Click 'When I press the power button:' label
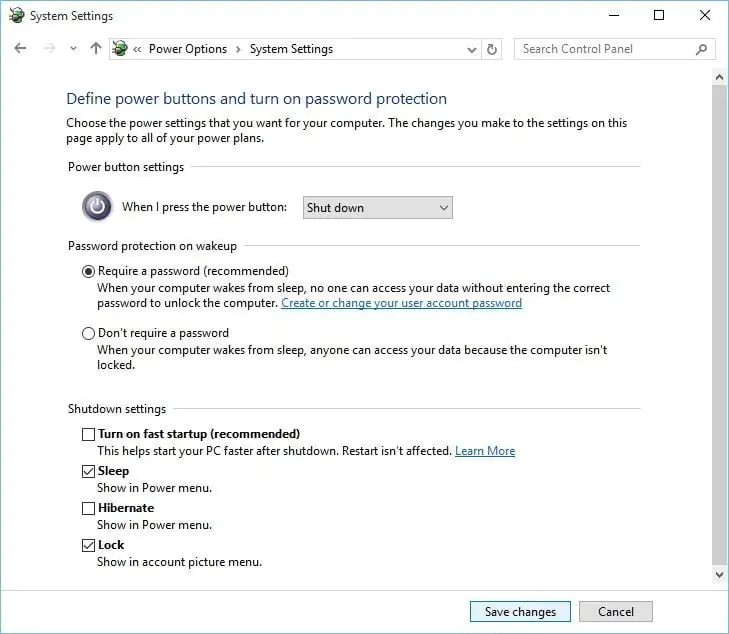The image size is (729, 634). click(x=205, y=207)
